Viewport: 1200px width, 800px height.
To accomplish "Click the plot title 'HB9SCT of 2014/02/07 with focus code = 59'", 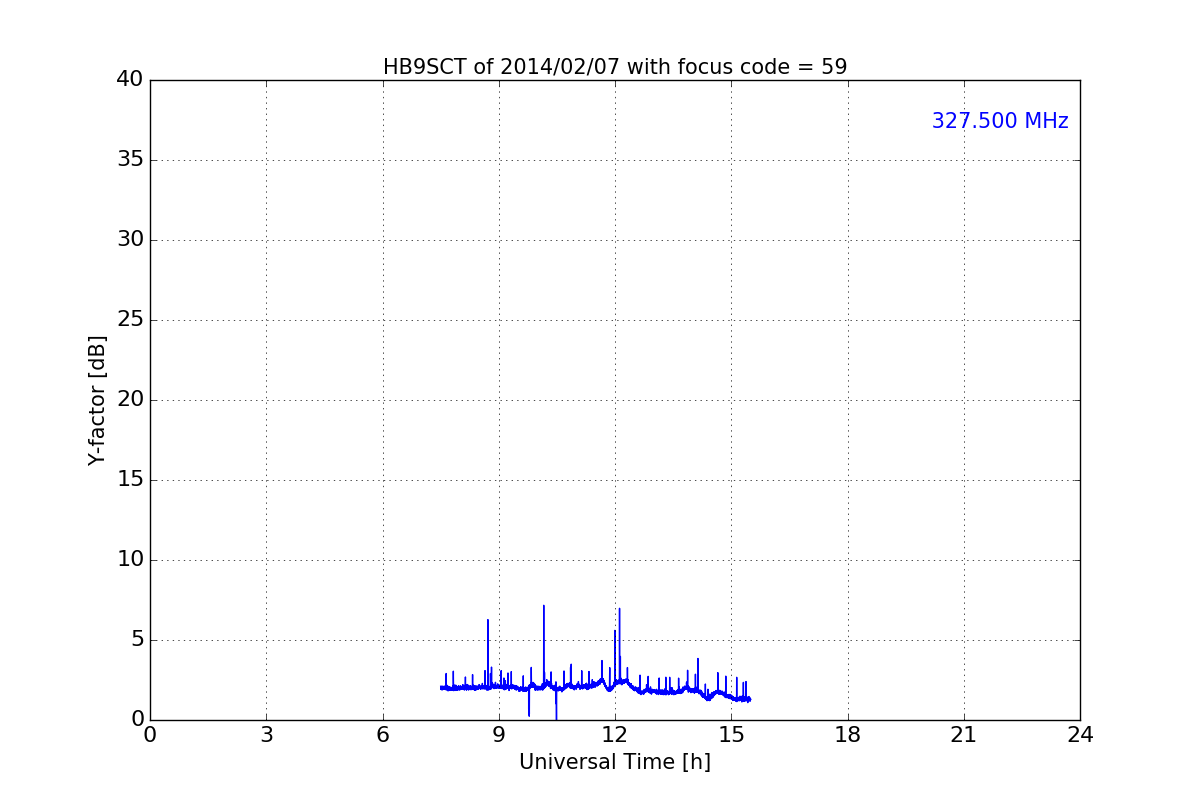I will click(615, 67).
